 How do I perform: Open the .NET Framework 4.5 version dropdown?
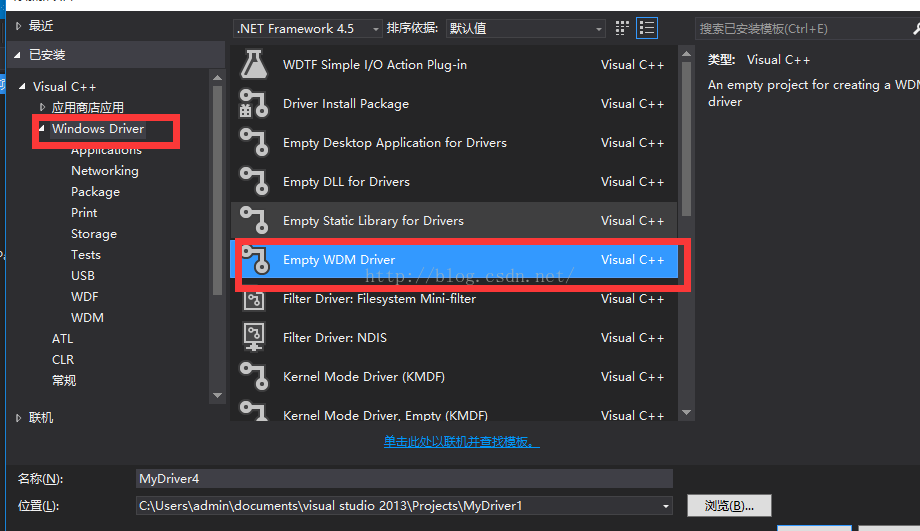(307, 28)
